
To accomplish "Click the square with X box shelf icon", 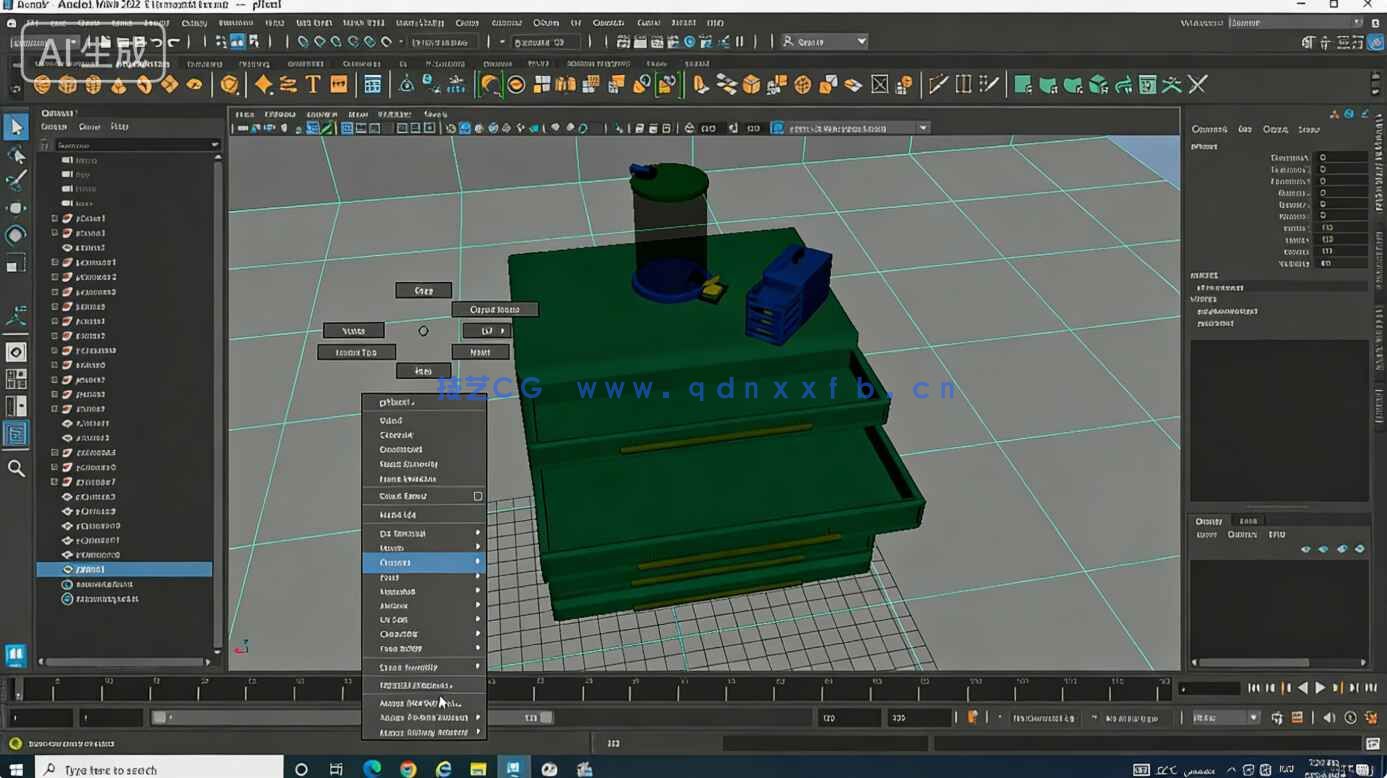I will [879, 85].
